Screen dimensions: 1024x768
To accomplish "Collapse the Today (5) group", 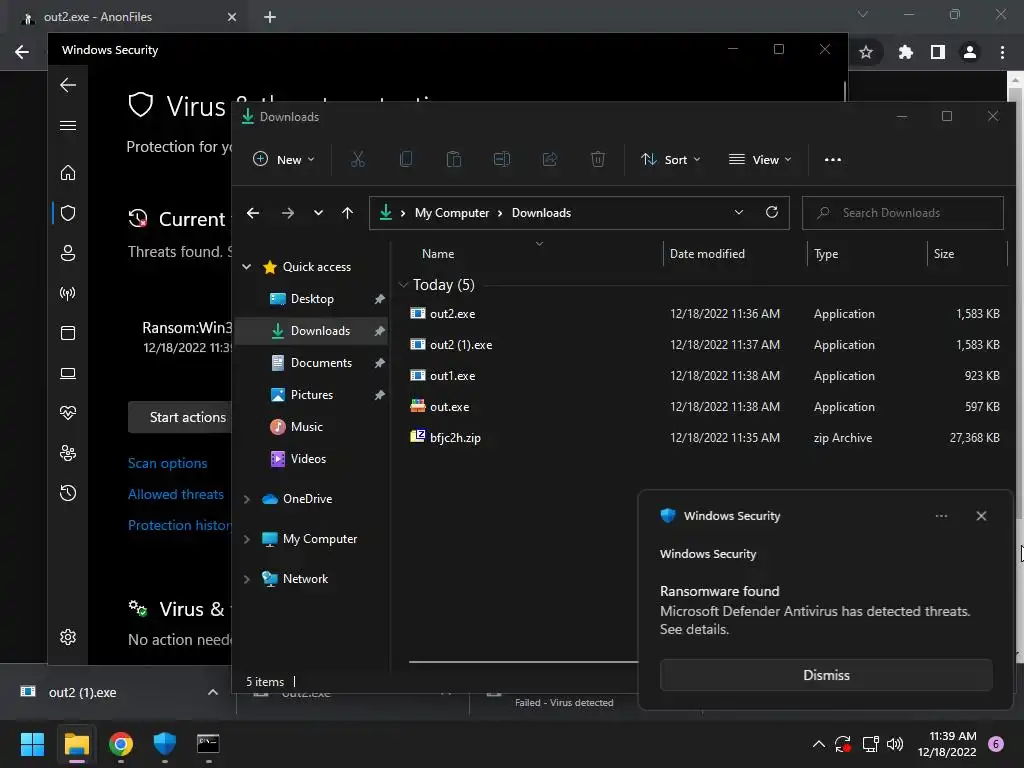I will point(404,285).
